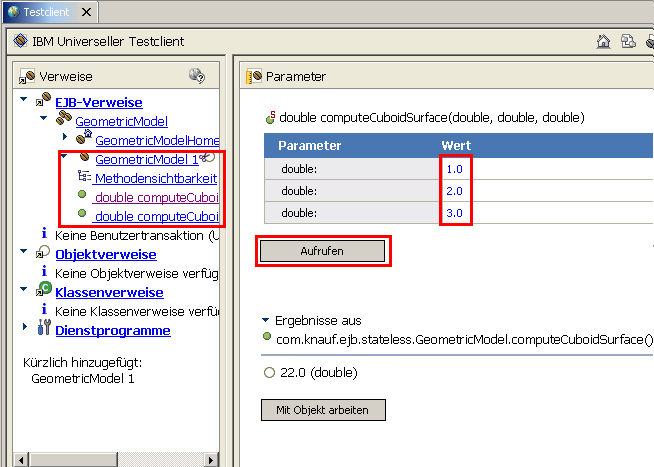Collapse the EJB-Verweise tree node
Screen dimensions: 654x467
24,101
